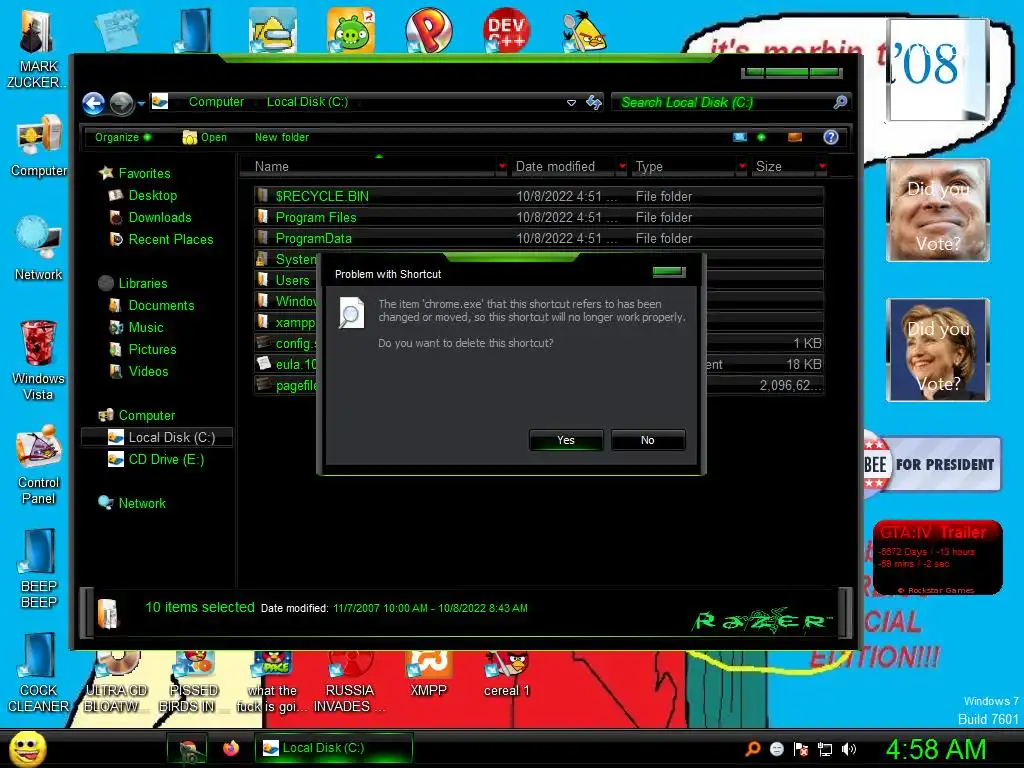Open the Size column filter arrow
Screen dimensions: 1024x768
(x=822, y=167)
